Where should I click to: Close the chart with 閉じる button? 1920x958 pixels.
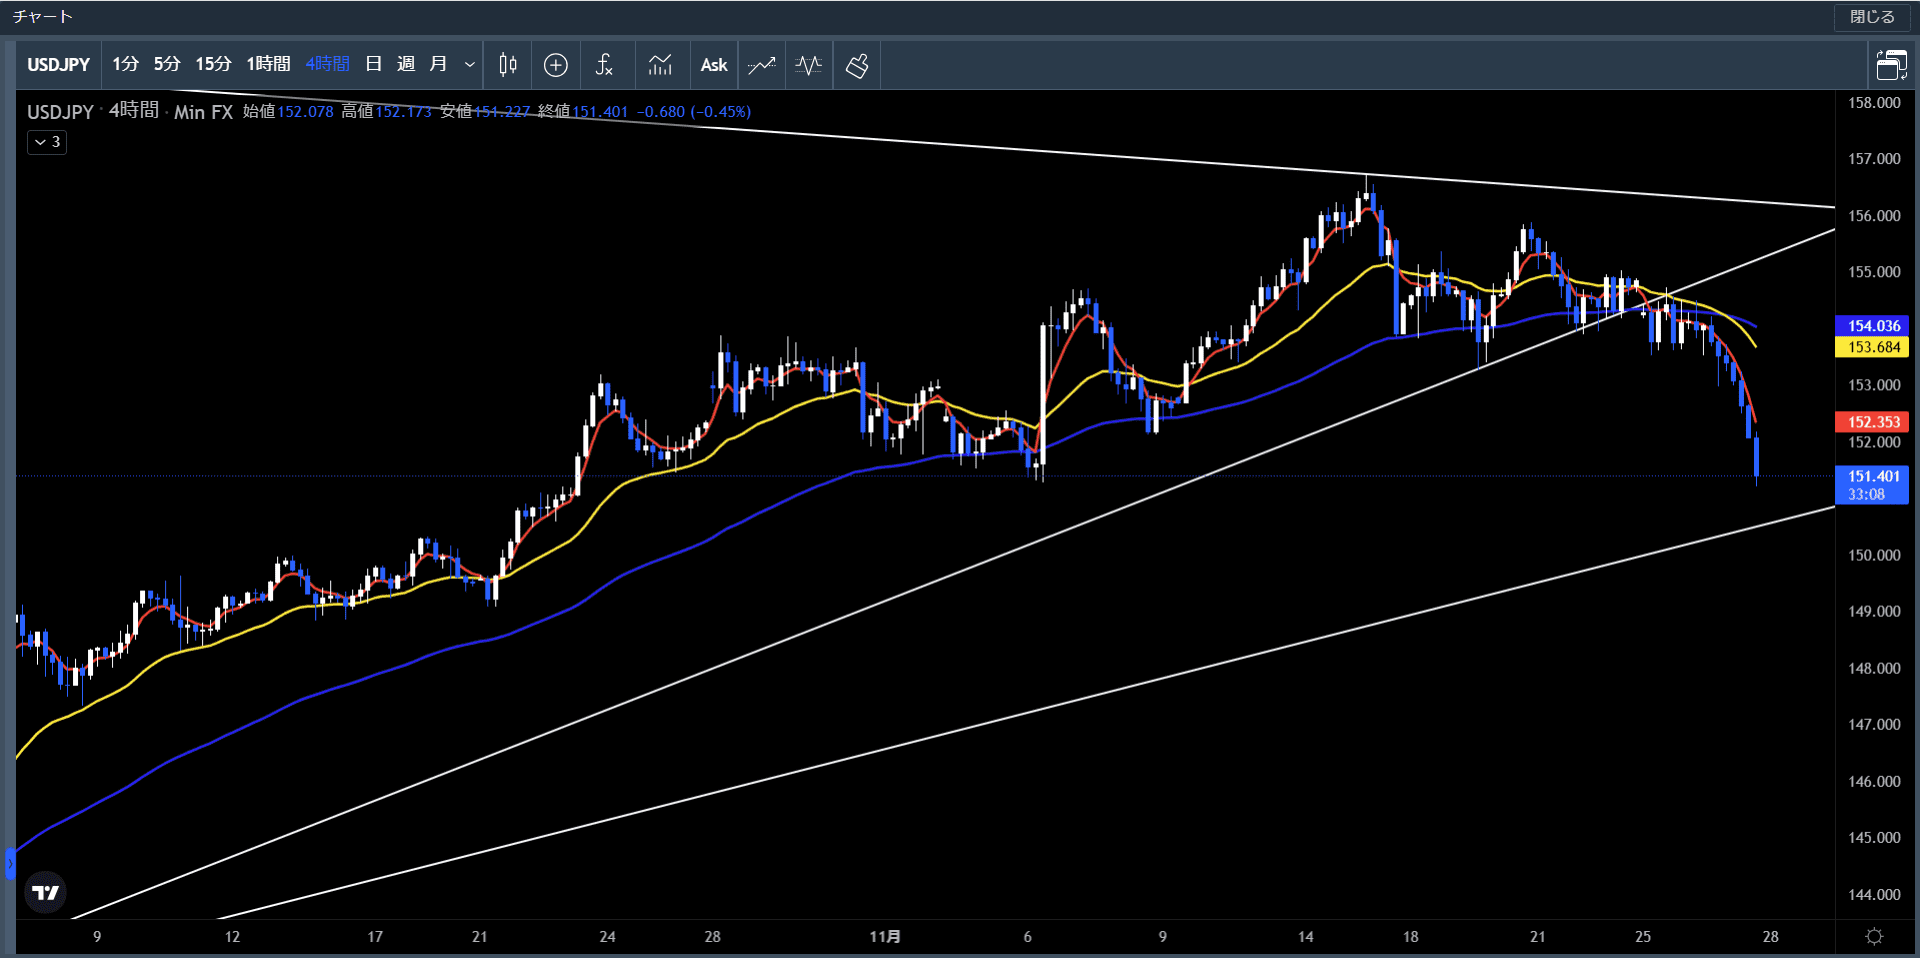click(x=1872, y=17)
